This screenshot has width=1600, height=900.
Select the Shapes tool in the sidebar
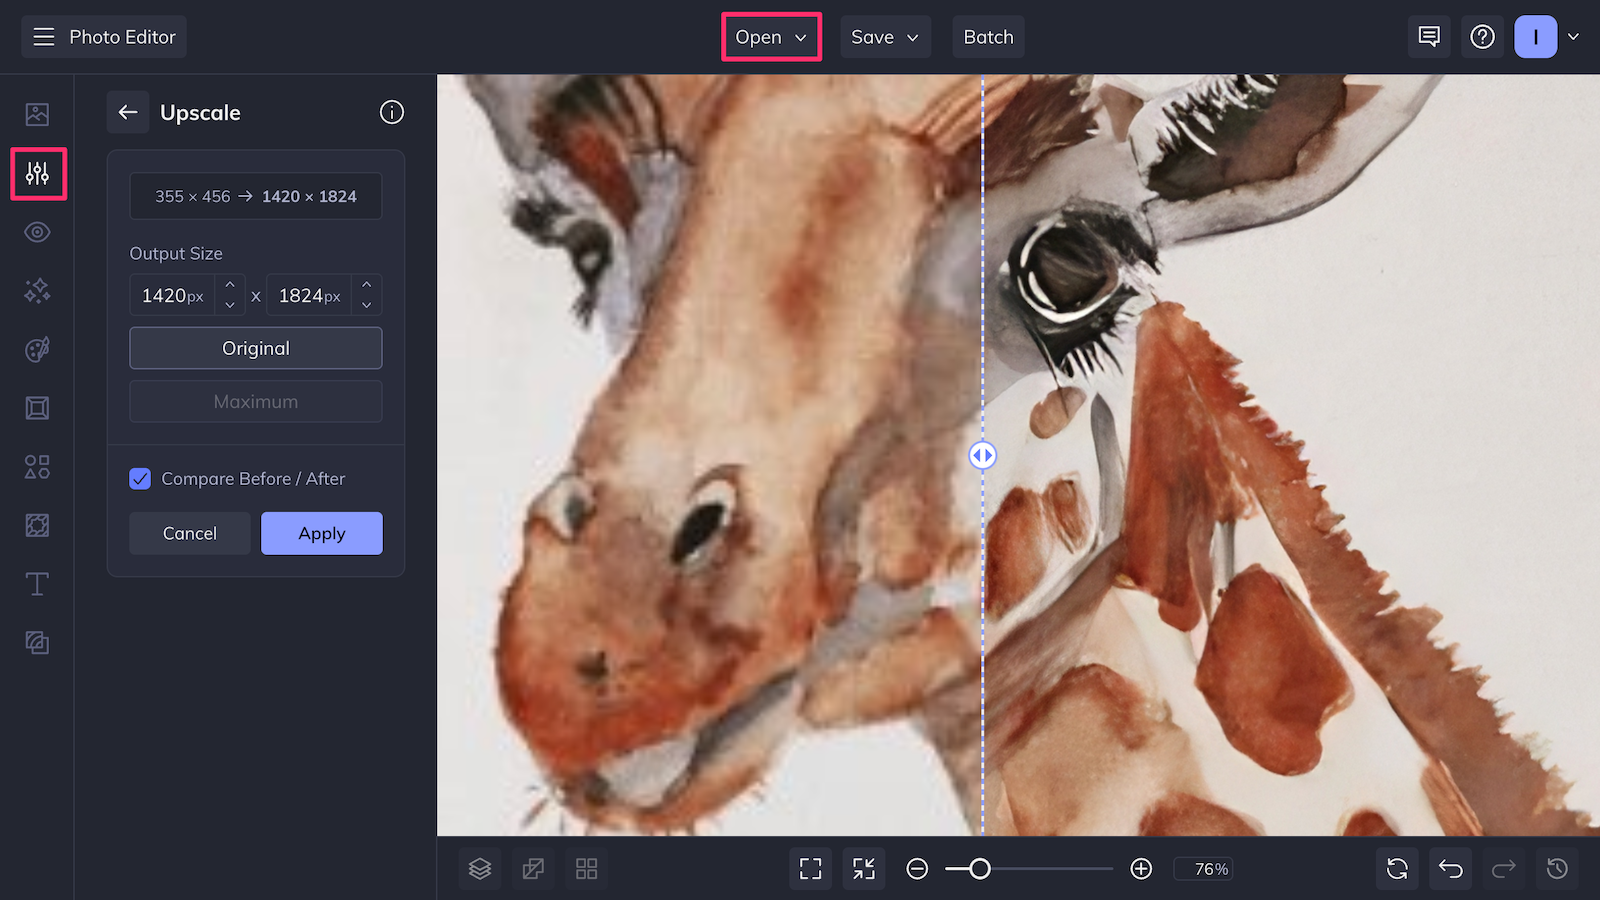(37, 466)
